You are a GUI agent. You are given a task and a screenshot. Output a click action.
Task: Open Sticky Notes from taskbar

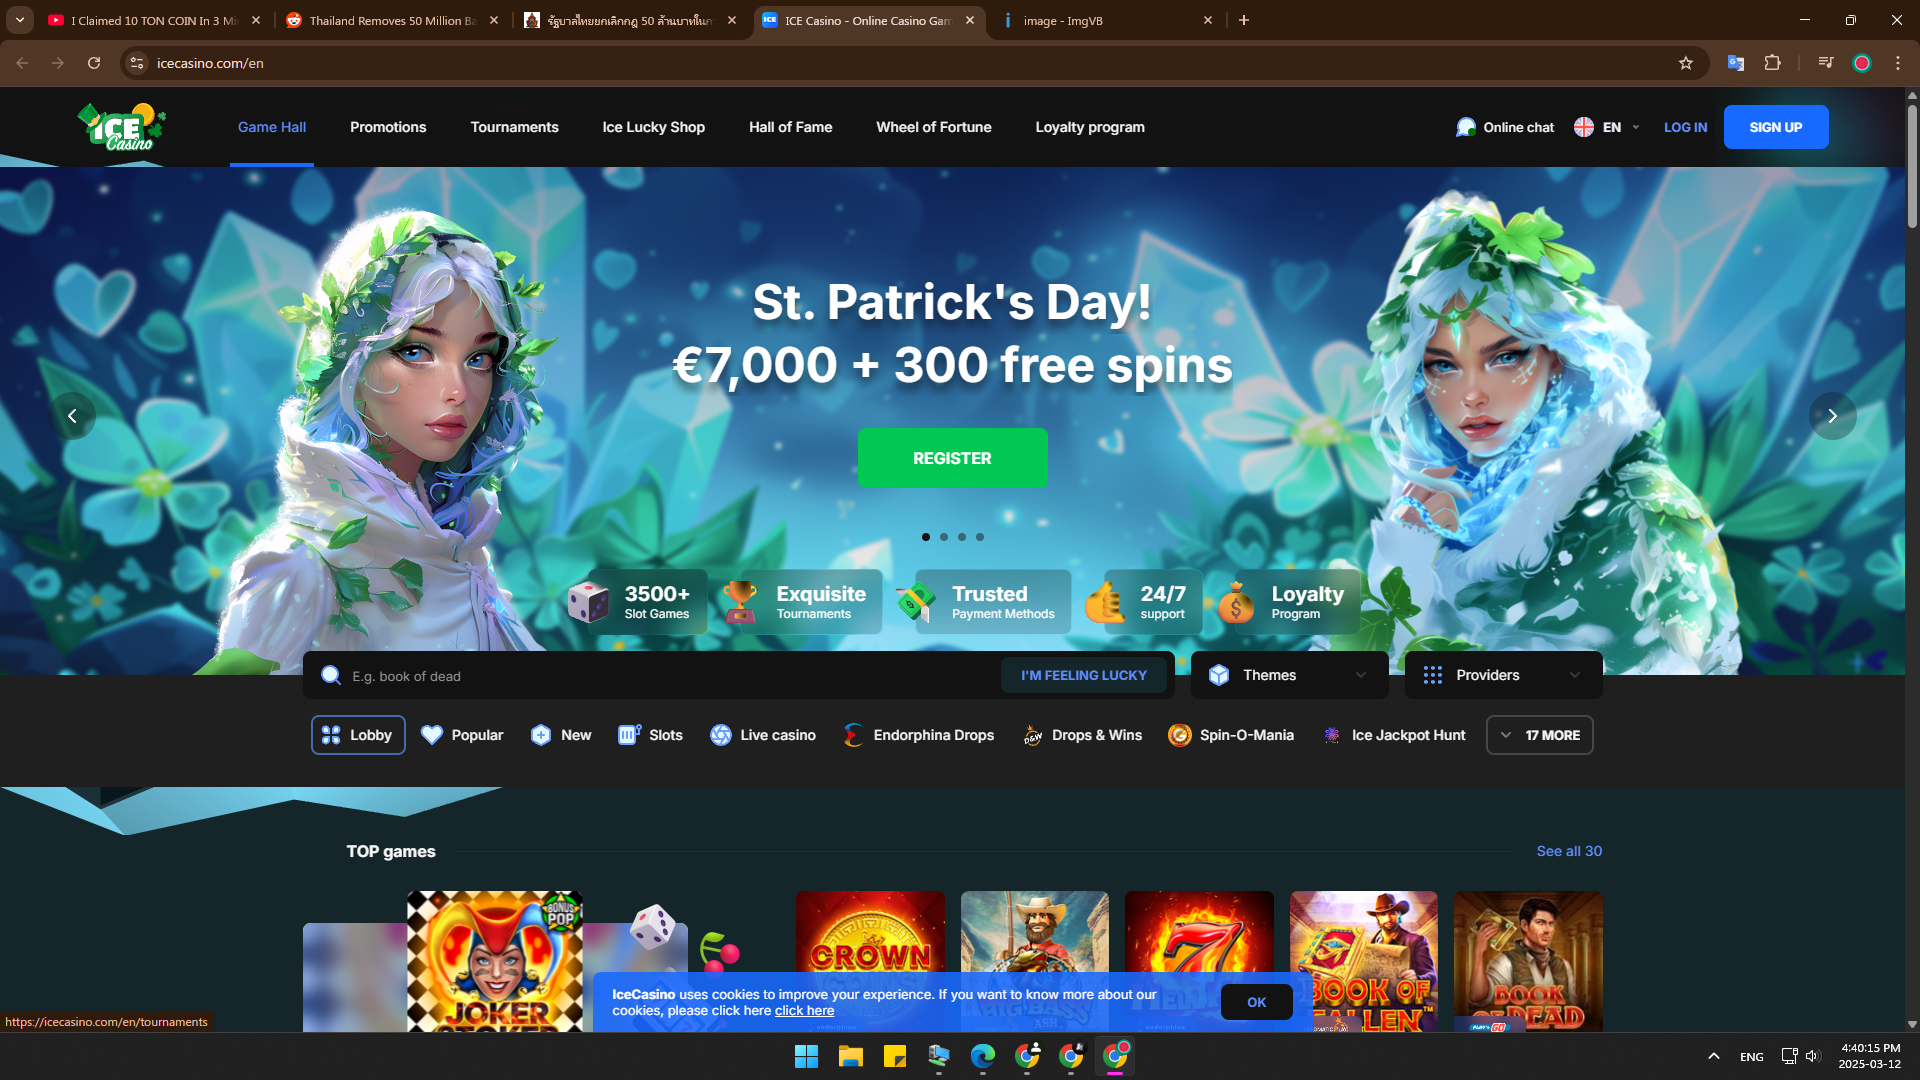(895, 1056)
